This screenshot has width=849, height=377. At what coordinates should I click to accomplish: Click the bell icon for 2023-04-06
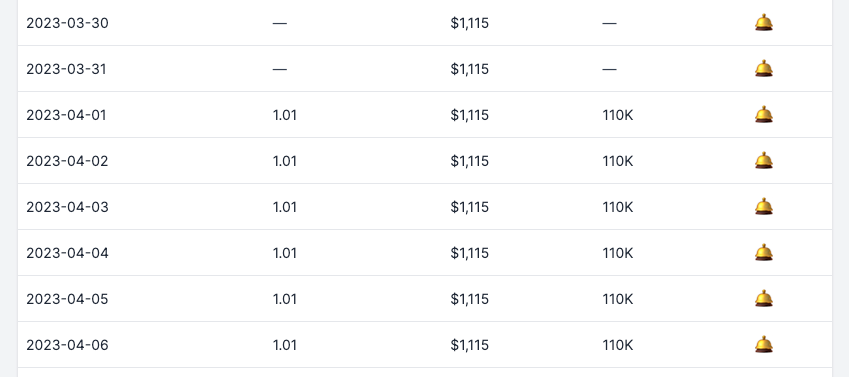pos(763,345)
